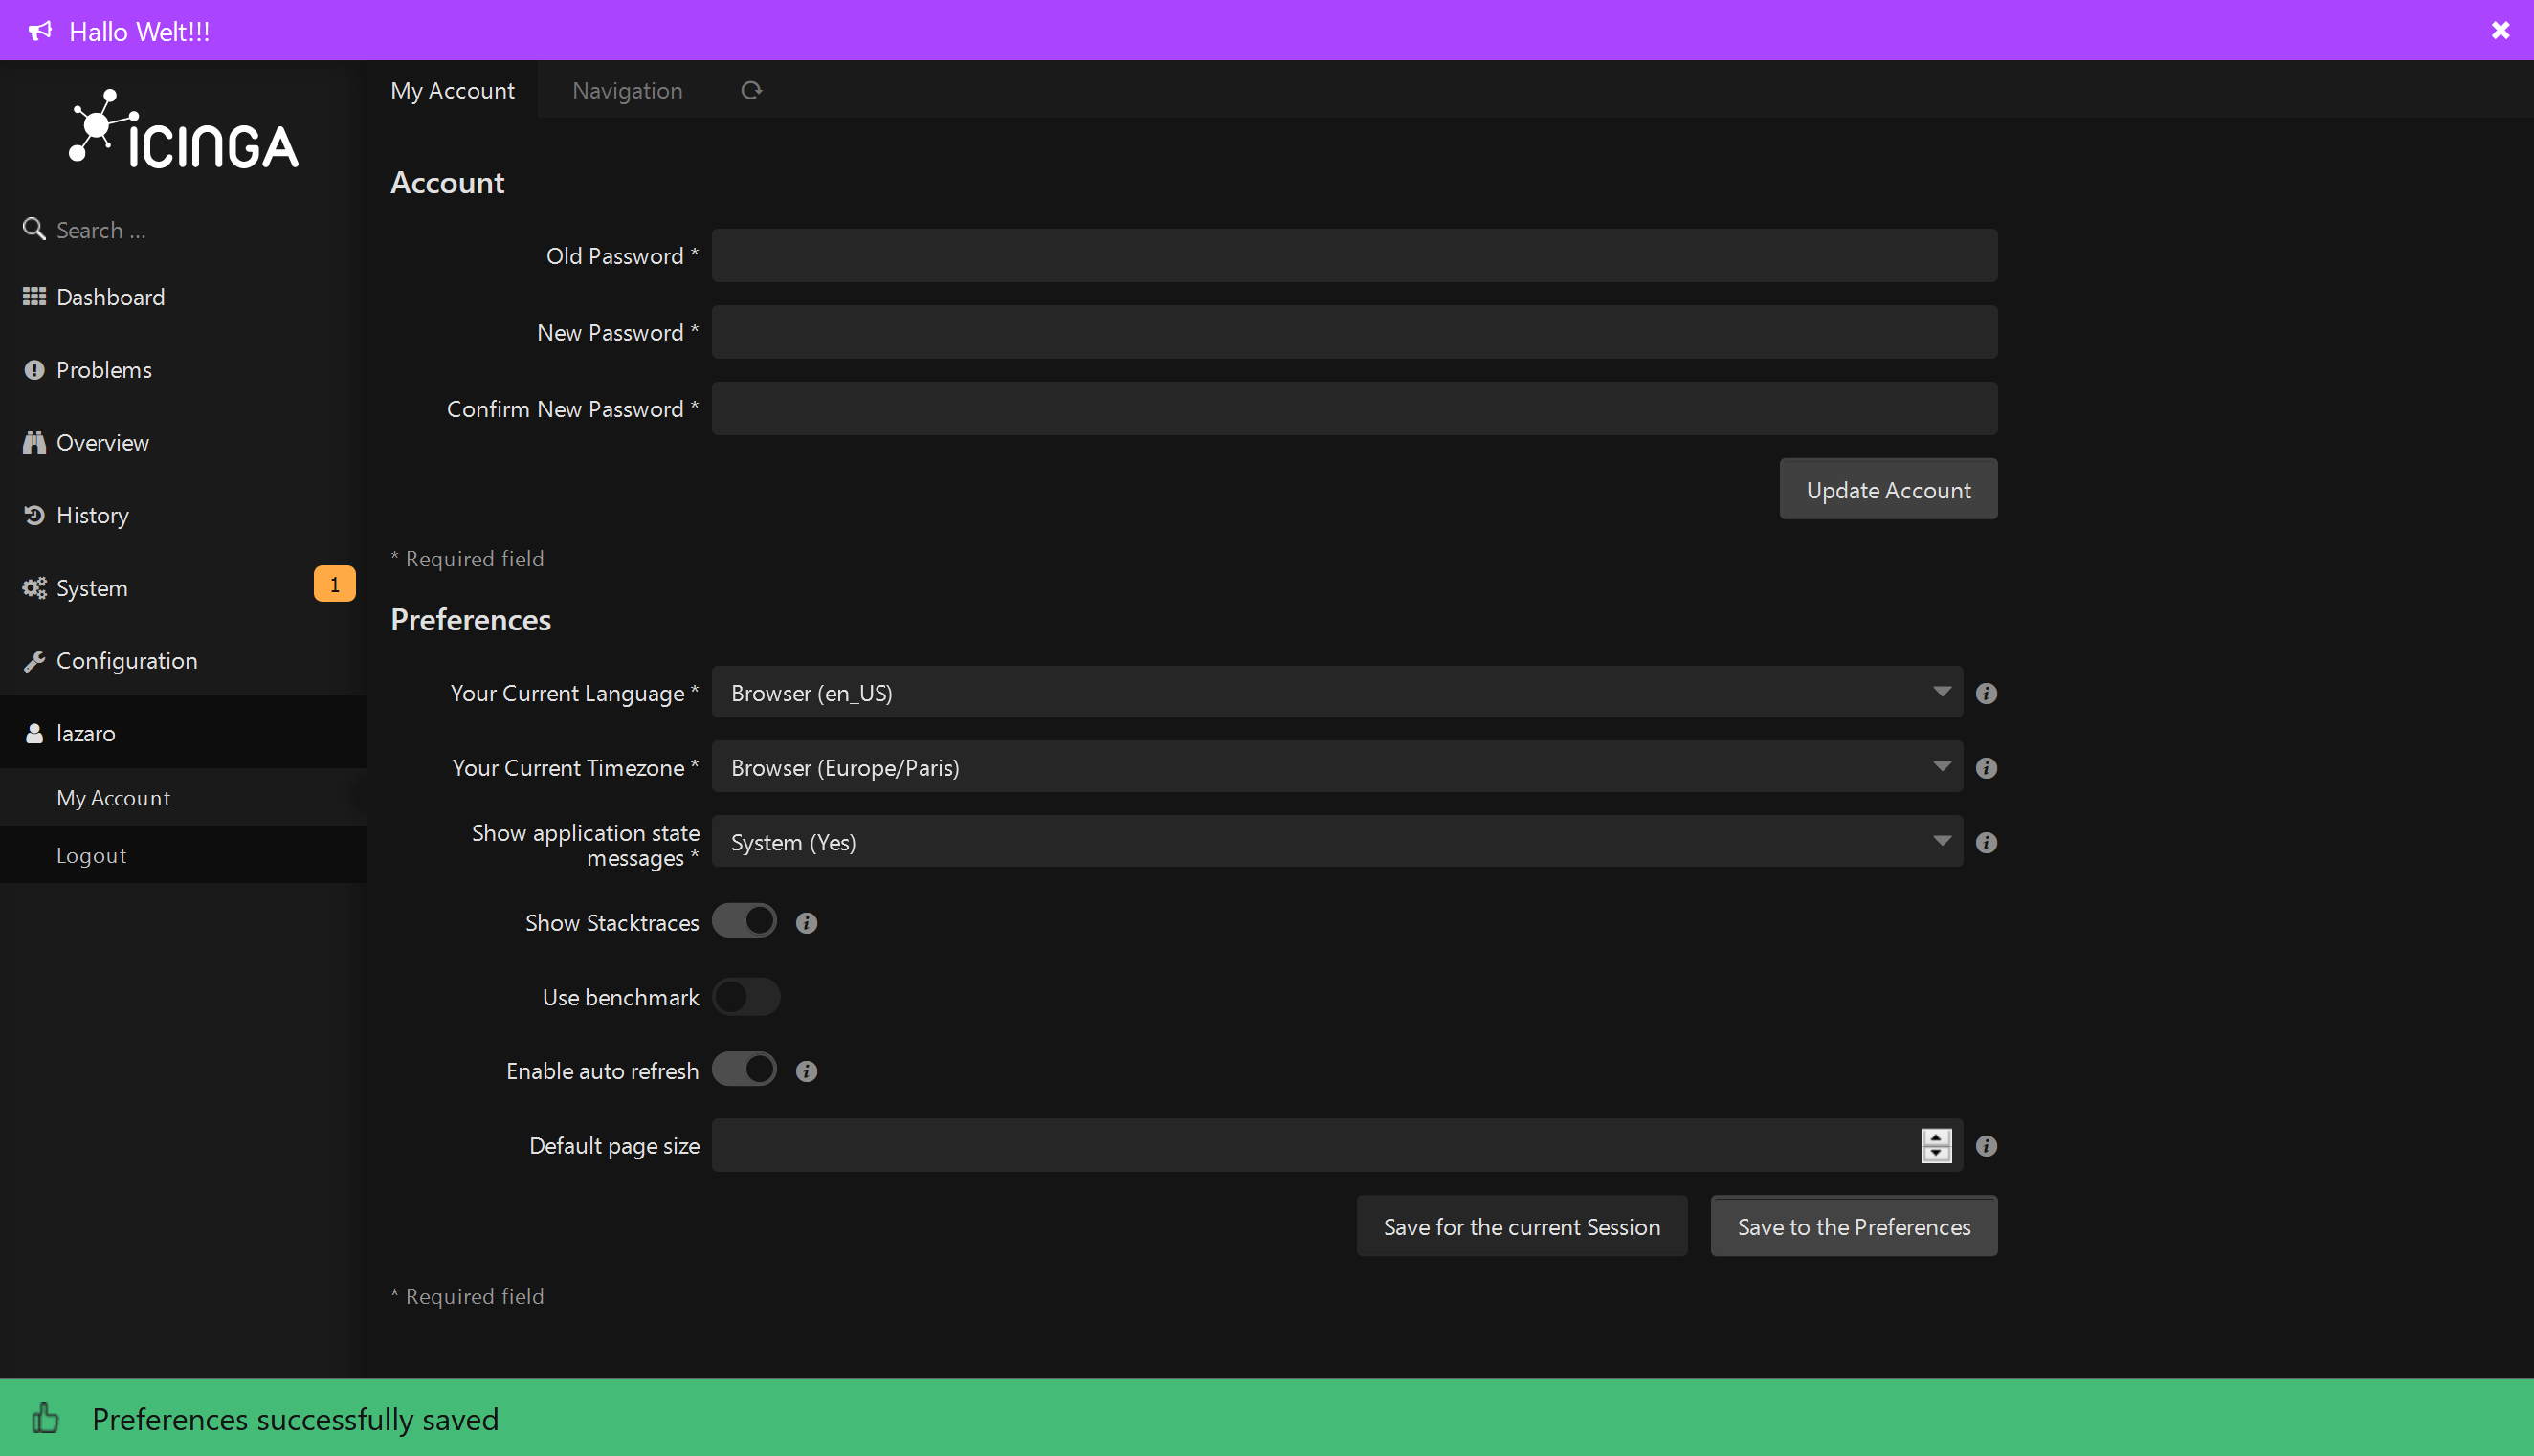Click the Old Password input field
The image size is (2534, 1456).
click(1354, 256)
